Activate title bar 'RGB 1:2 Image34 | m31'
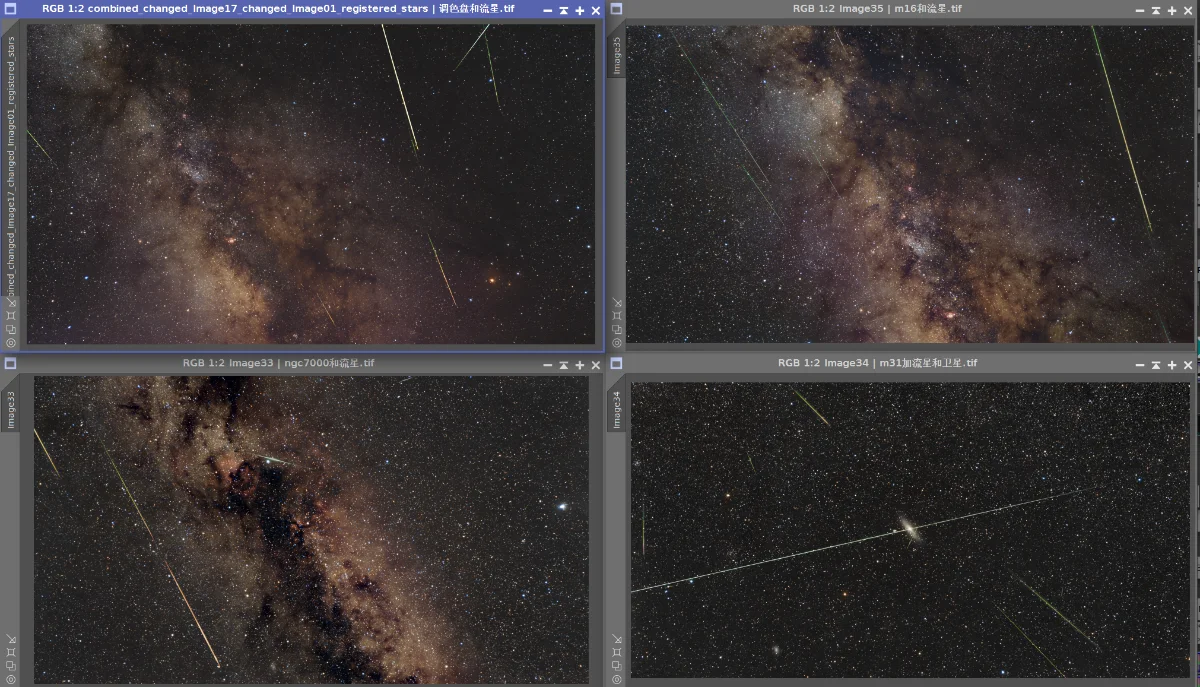Viewport: 1200px width, 687px height. coord(878,363)
